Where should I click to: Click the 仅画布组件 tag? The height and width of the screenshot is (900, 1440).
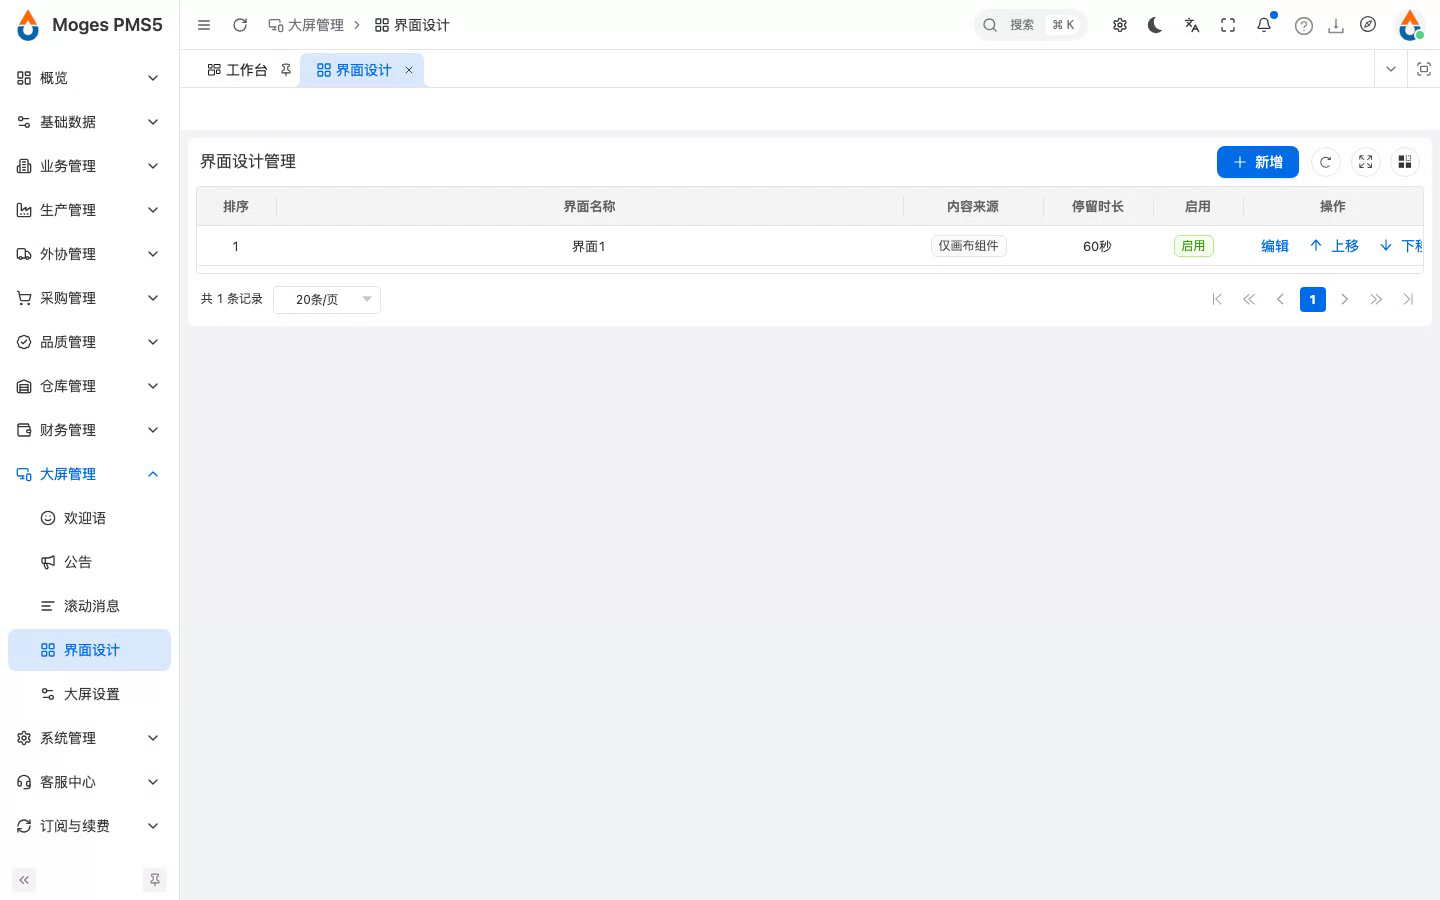[968, 246]
